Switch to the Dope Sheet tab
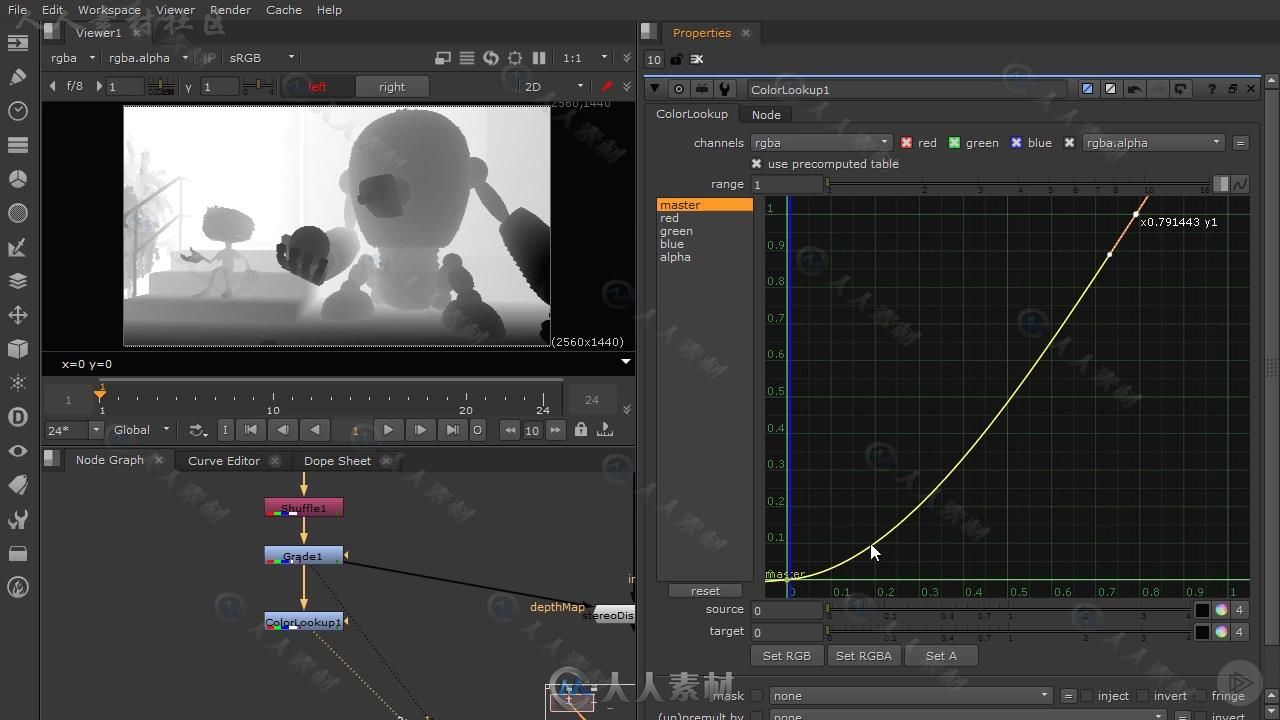This screenshot has width=1280, height=720. (x=337, y=461)
